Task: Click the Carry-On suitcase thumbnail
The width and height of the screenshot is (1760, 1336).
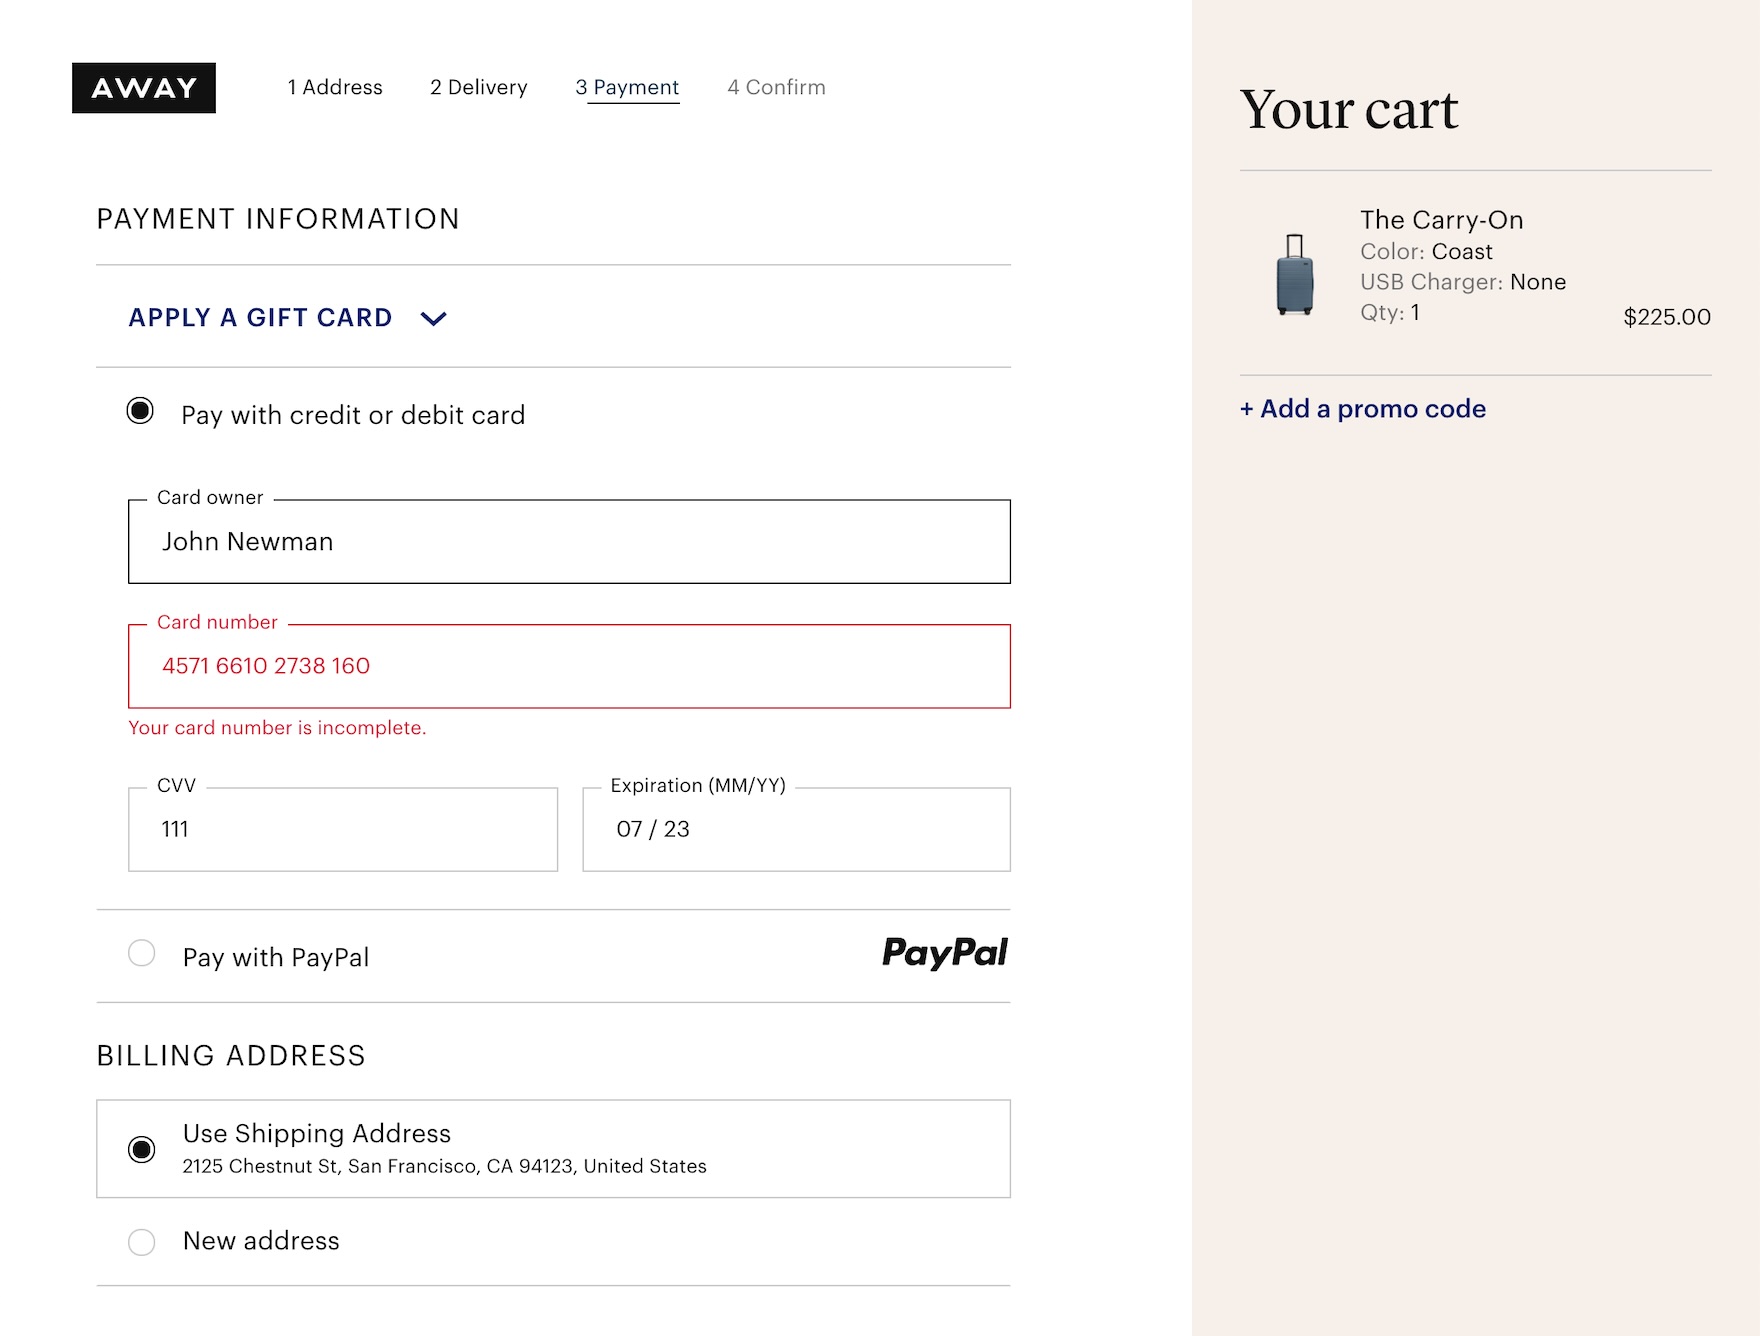Action: click(1295, 274)
